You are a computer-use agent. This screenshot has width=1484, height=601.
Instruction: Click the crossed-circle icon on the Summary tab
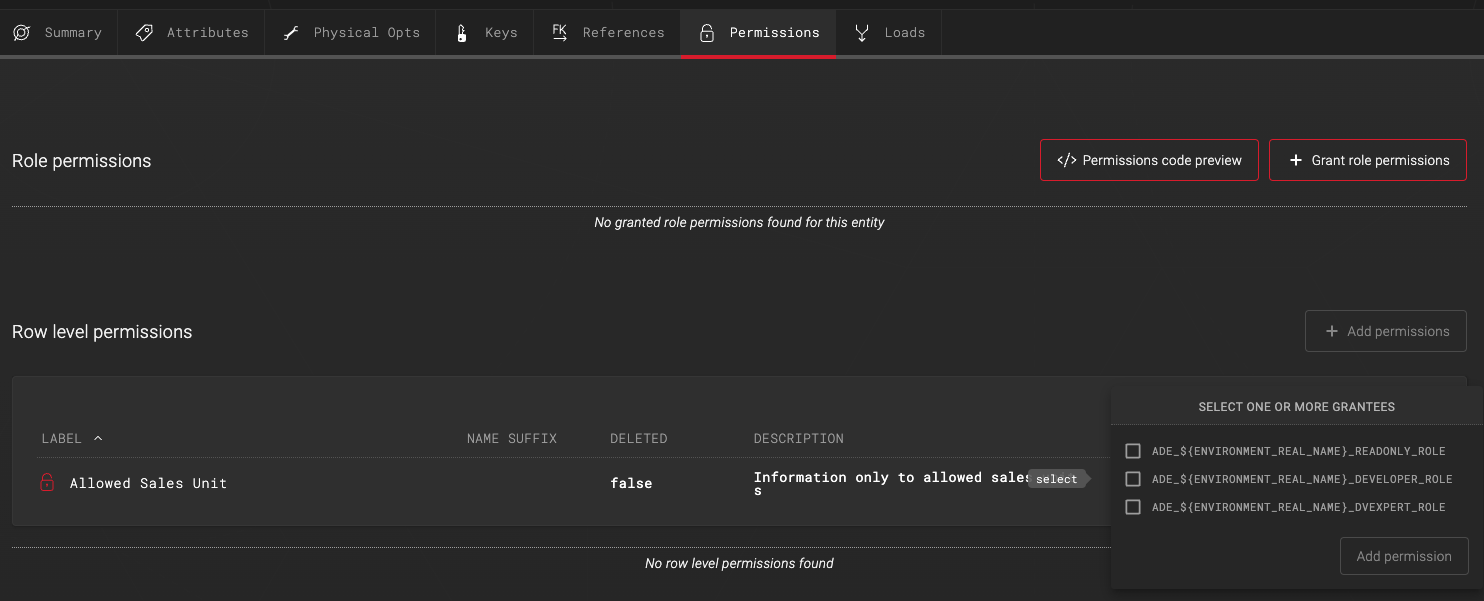[x=21, y=32]
